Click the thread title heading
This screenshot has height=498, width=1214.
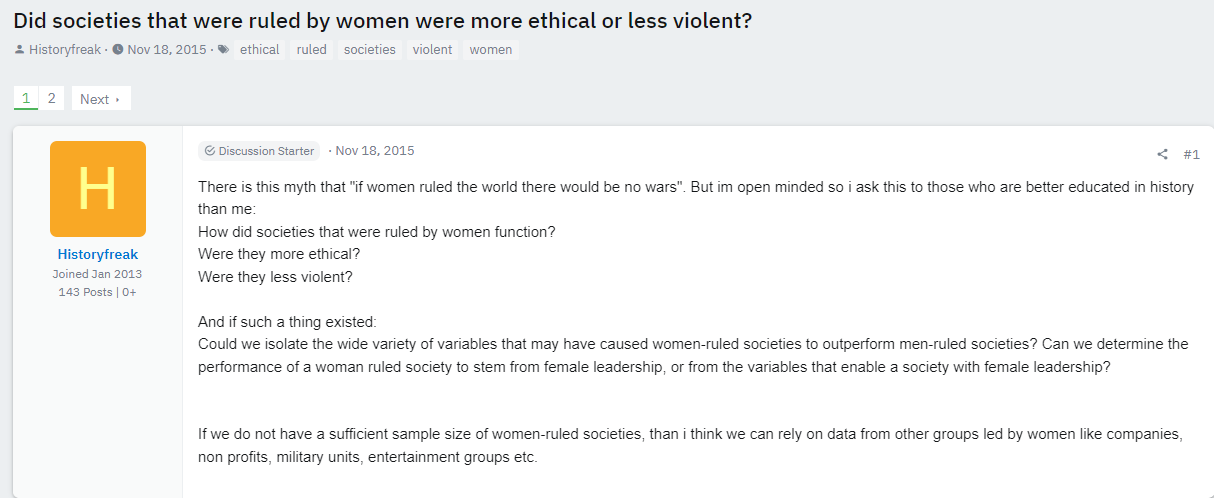[383, 20]
